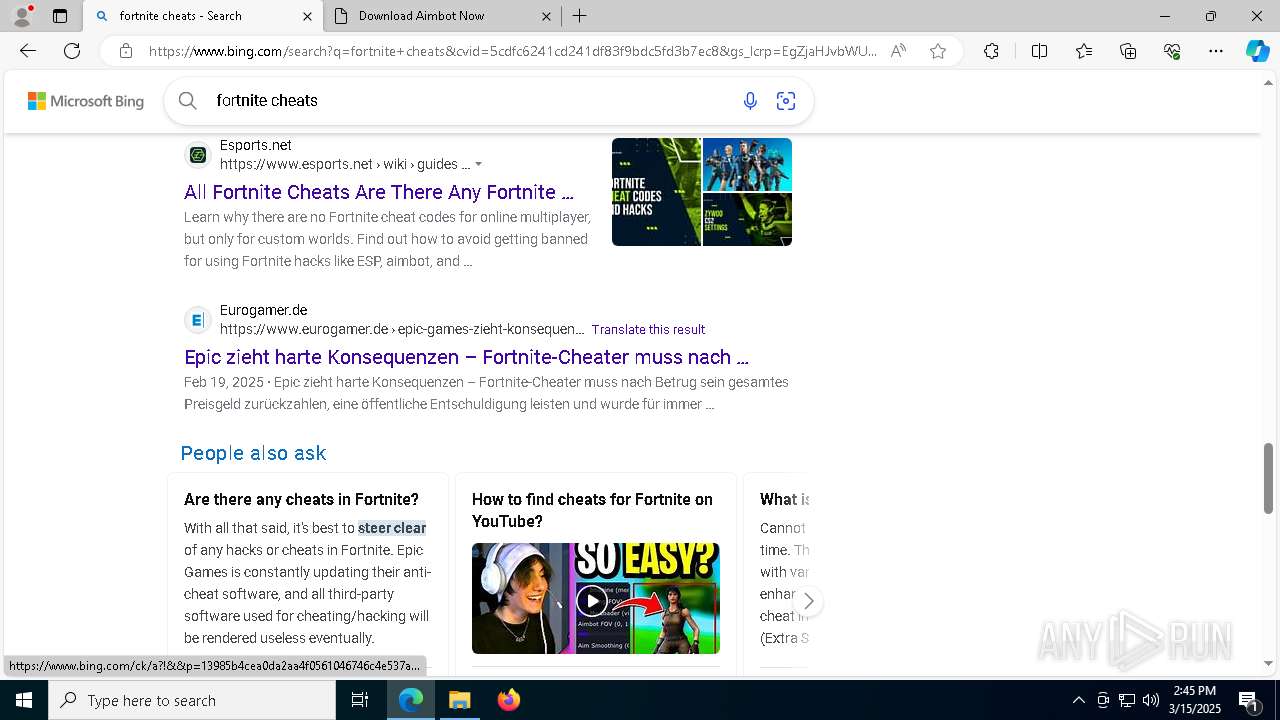
Task: Open the notification center icon
Action: coord(1249,700)
